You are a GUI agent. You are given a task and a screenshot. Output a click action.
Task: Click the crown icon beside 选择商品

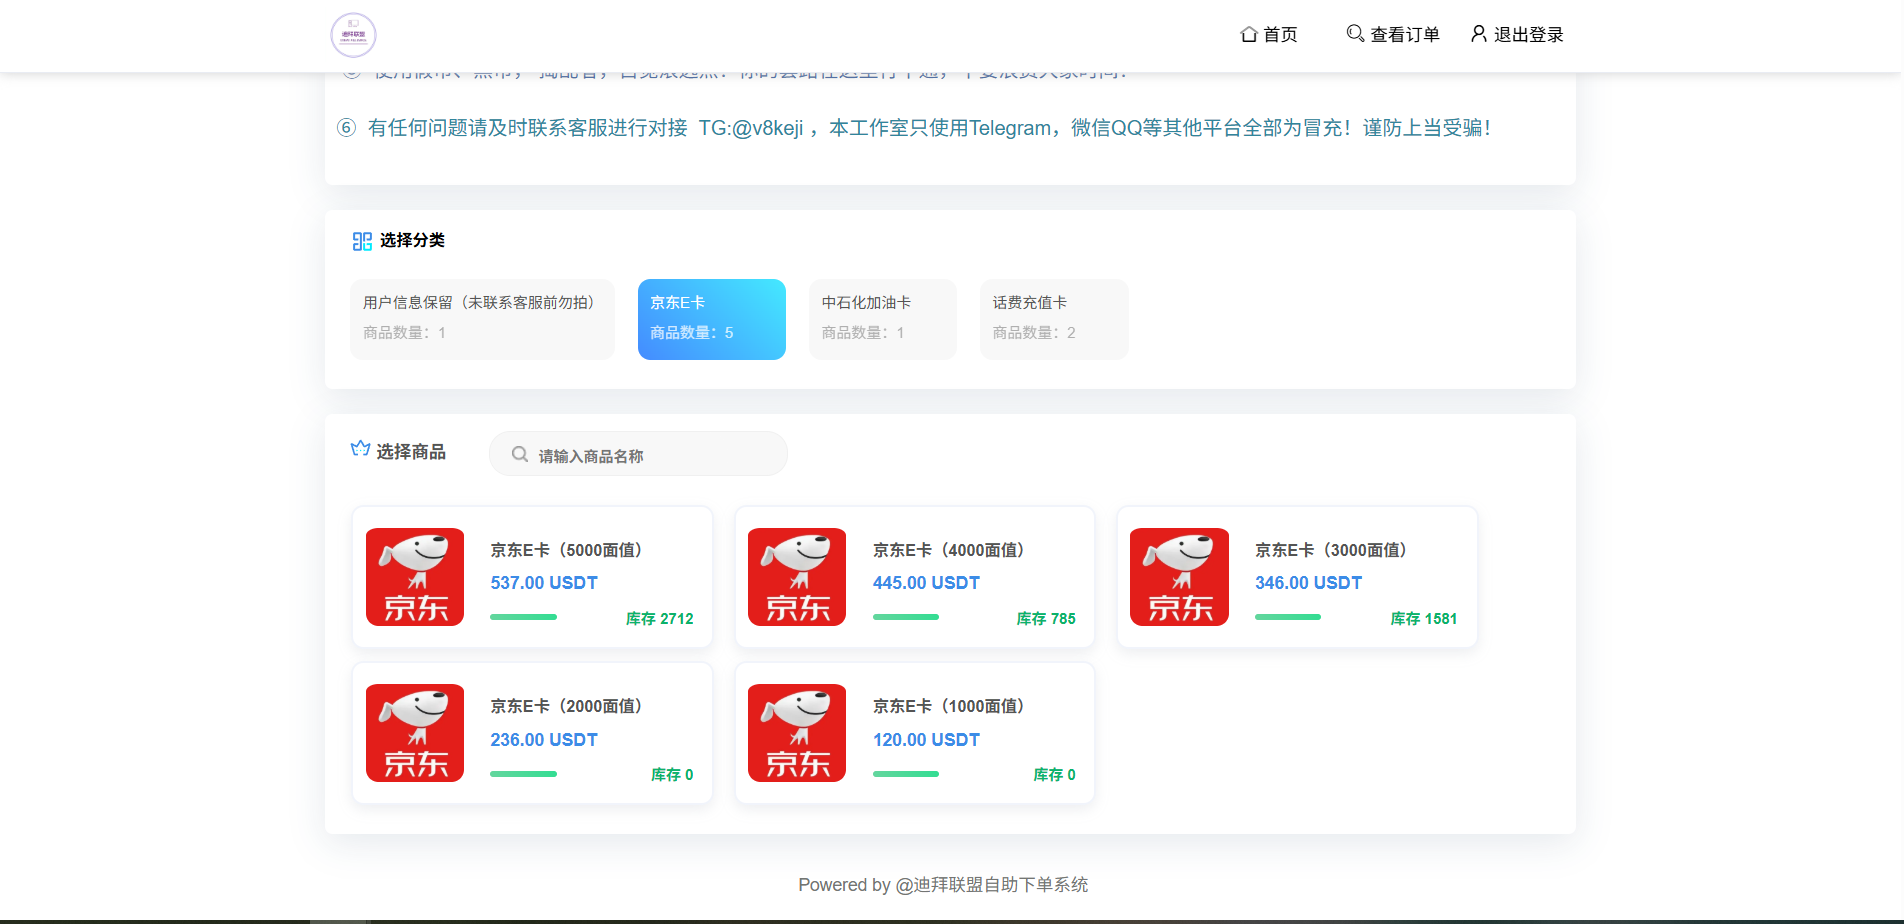361,449
